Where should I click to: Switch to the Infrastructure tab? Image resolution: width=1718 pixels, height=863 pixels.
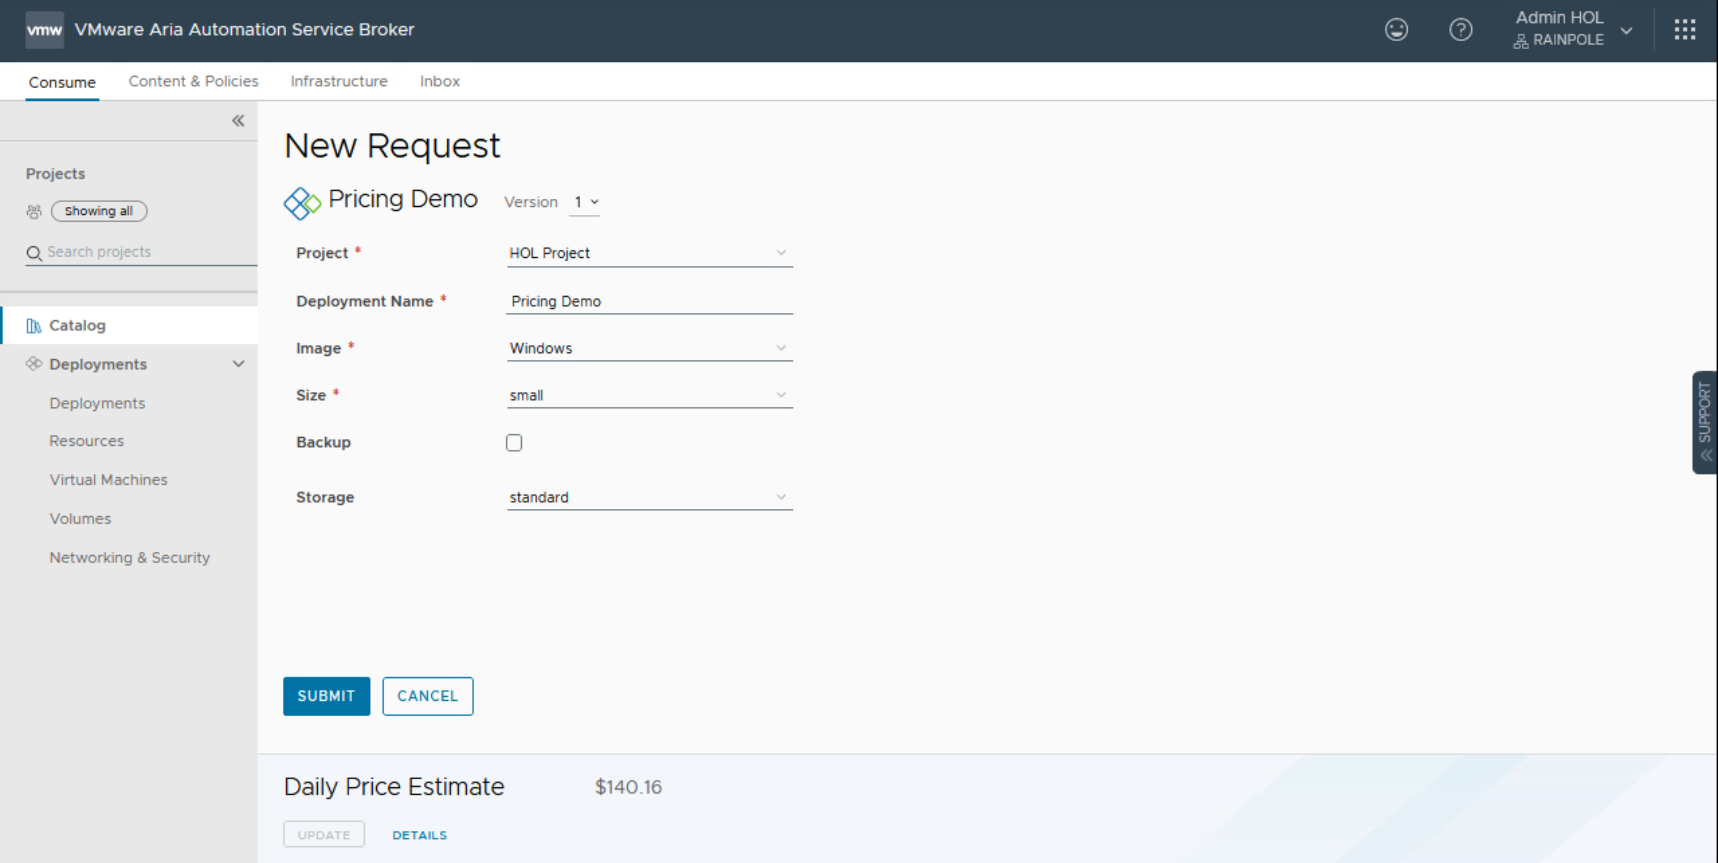[x=339, y=82]
